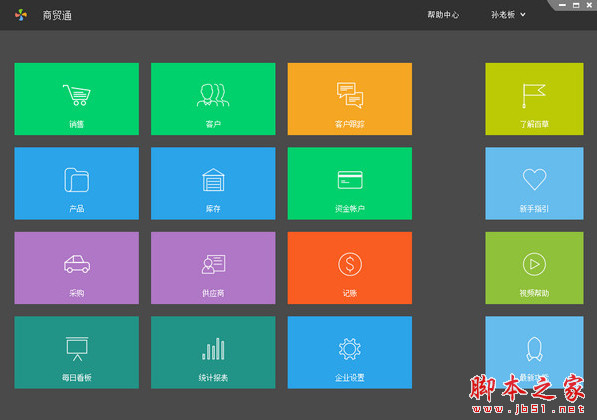The image size is (597, 420).
Task: Open the 统计报表 bar chart tile
Action: point(213,353)
